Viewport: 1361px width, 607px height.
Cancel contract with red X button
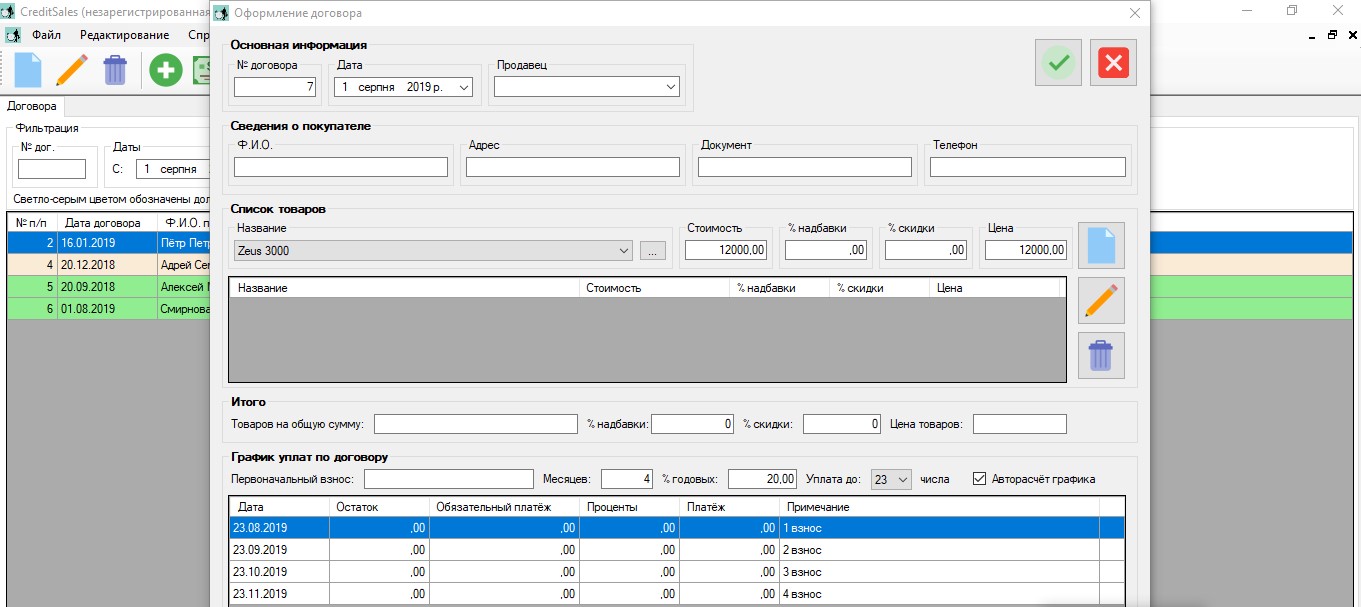coord(1113,64)
